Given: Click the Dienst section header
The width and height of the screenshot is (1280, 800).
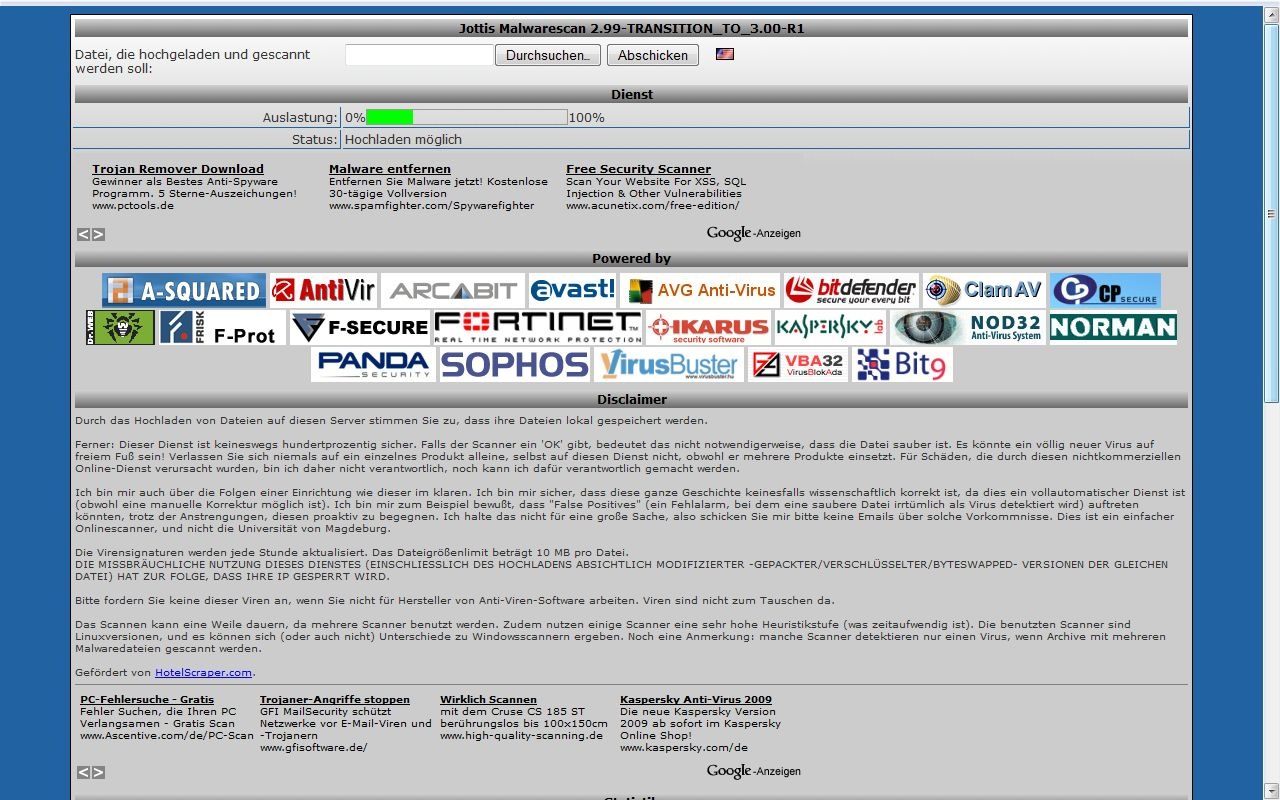Looking at the screenshot, I should pos(632,94).
